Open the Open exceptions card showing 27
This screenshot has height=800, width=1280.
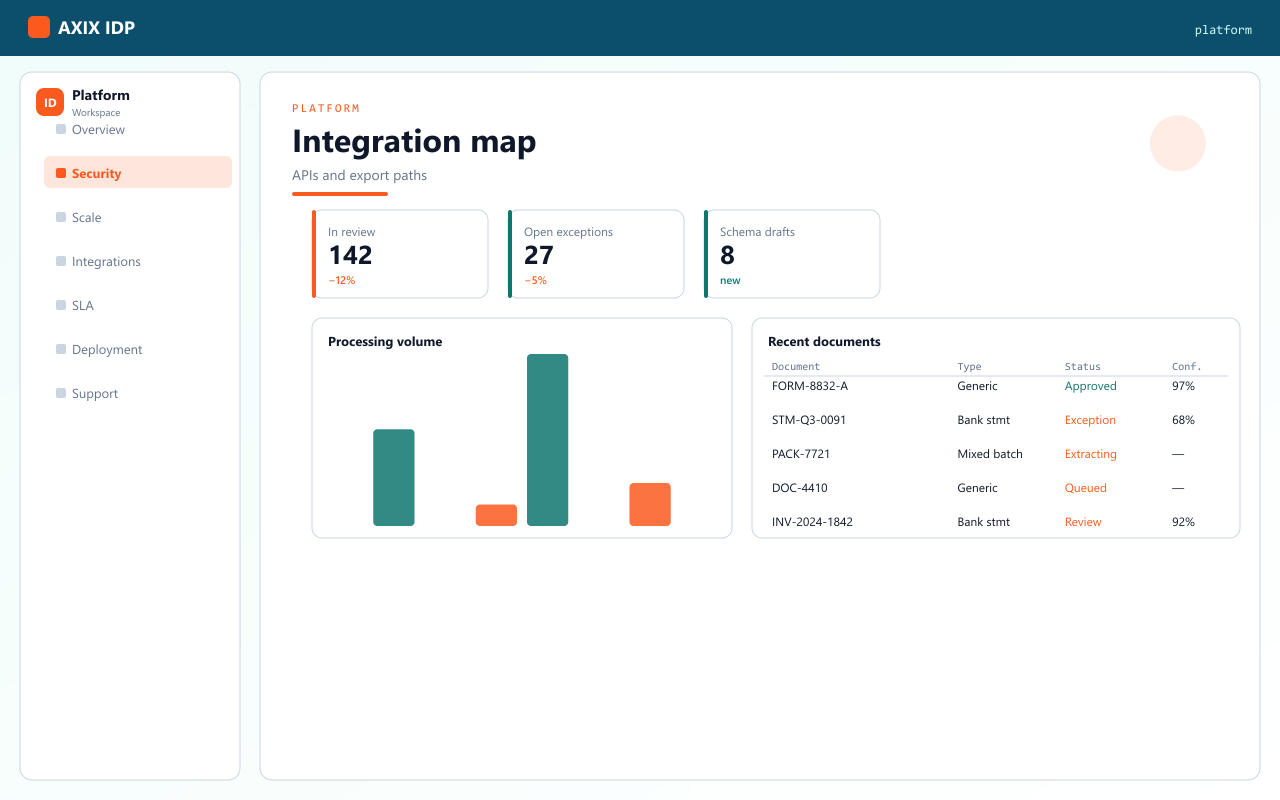(596, 254)
